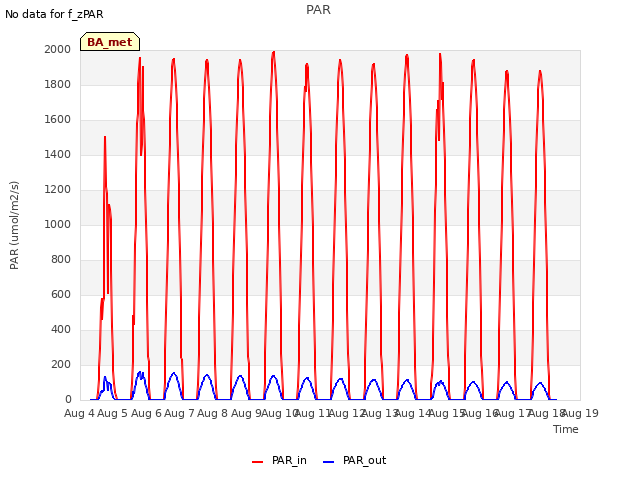The width and height of the screenshot is (640, 480).
Task: Click the 1600 y-axis tick label
Action: (58, 120)
